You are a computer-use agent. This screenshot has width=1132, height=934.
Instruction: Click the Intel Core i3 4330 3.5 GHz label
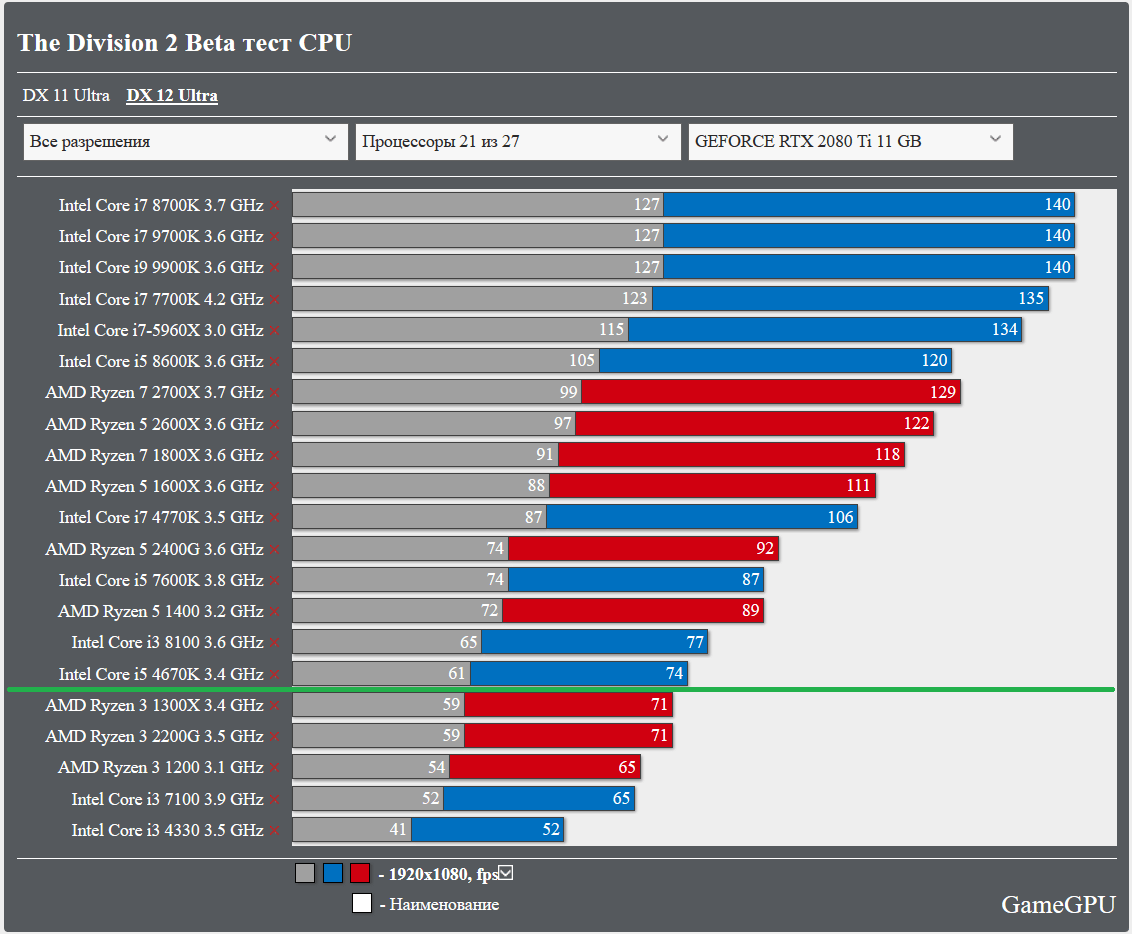pos(167,830)
